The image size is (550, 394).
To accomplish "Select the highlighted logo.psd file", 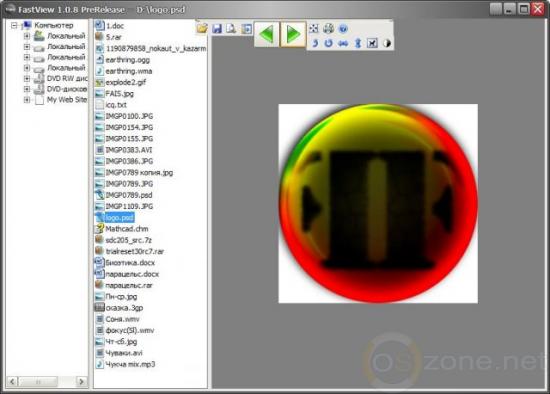I will (119, 218).
